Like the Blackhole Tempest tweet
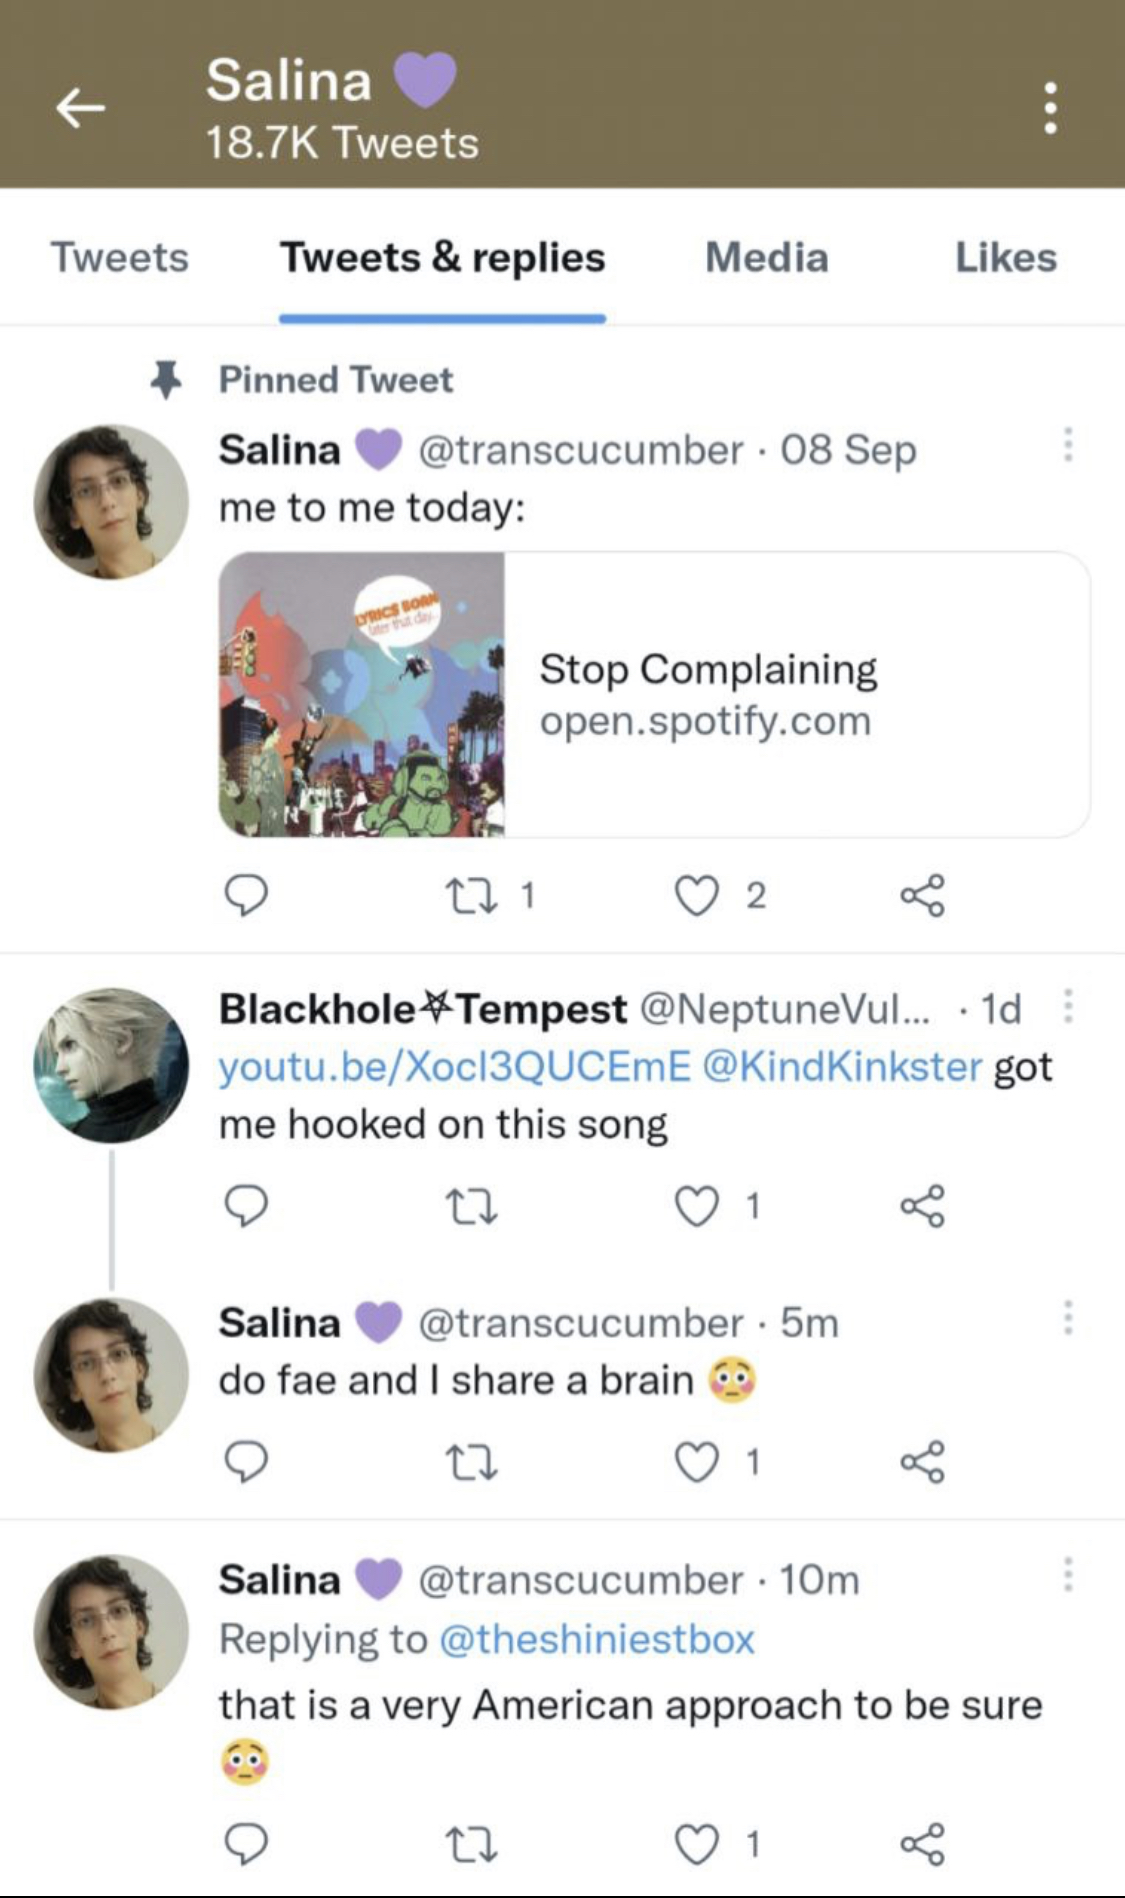Image resolution: width=1125 pixels, height=1898 pixels. tap(697, 1206)
